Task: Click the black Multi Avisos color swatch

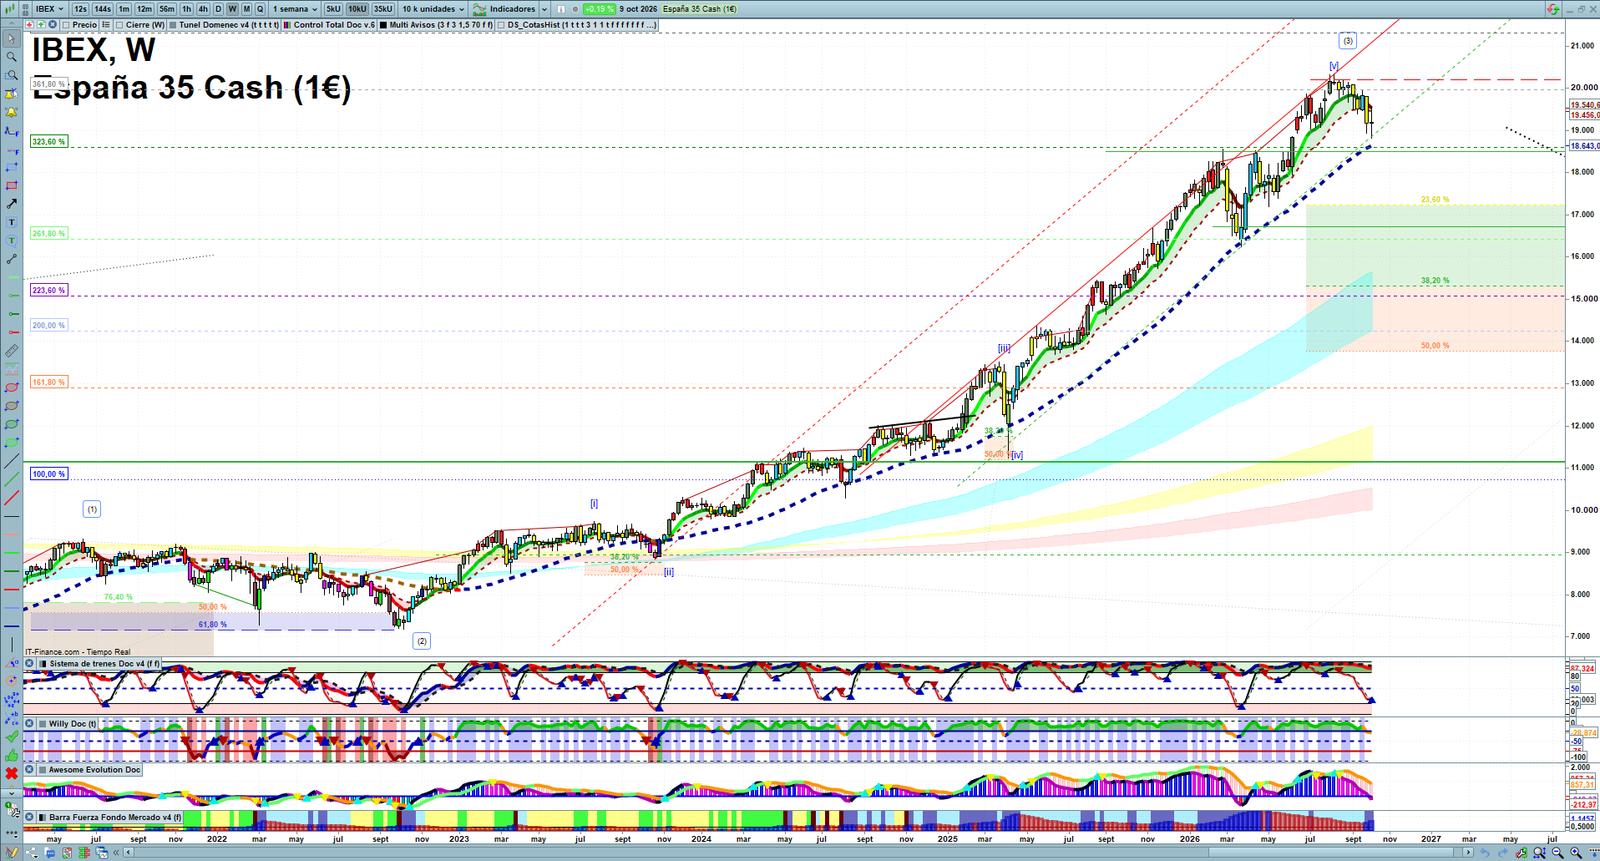Action: (x=384, y=25)
